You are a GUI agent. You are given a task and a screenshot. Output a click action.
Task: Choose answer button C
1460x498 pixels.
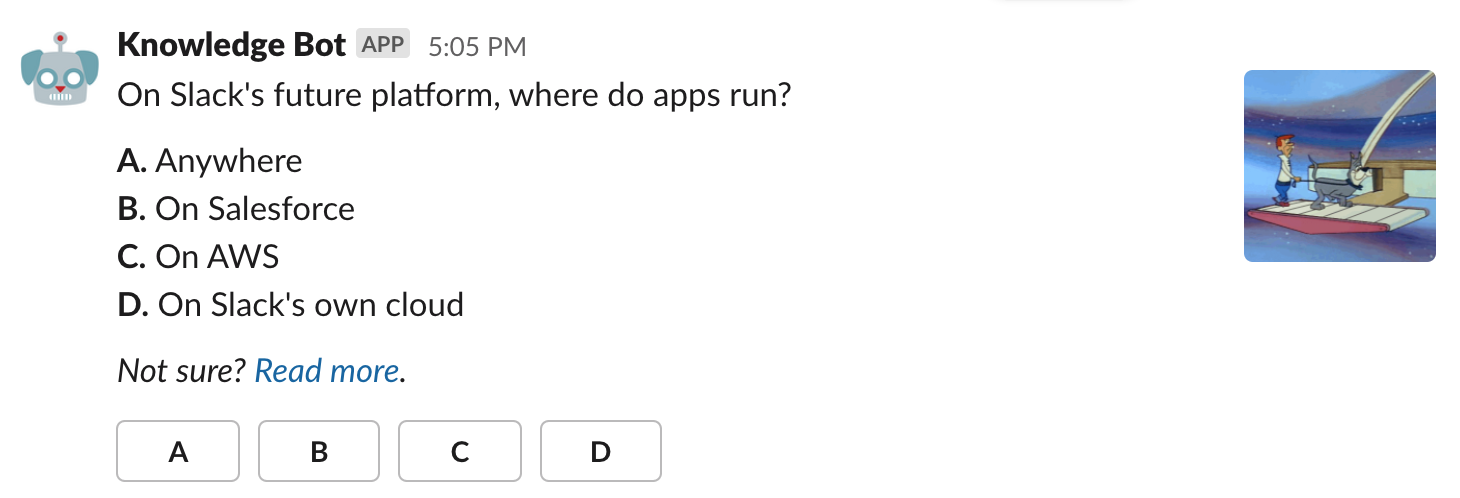(460, 452)
